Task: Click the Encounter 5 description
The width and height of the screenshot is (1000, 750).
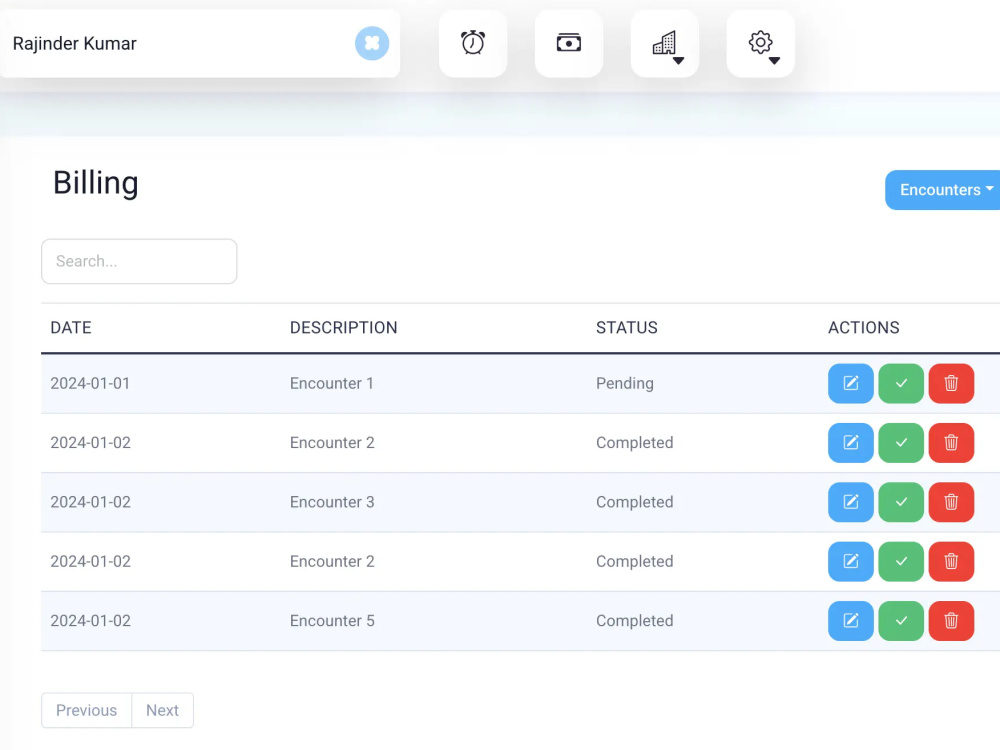Action: click(332, 621)
